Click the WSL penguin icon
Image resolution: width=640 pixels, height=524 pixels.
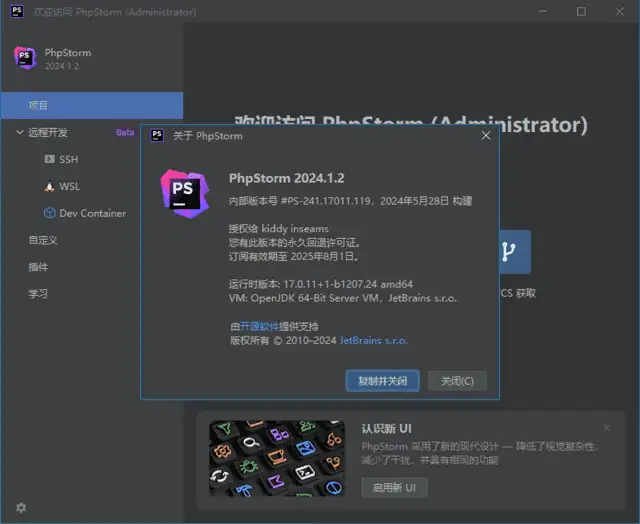click(50, 186)
